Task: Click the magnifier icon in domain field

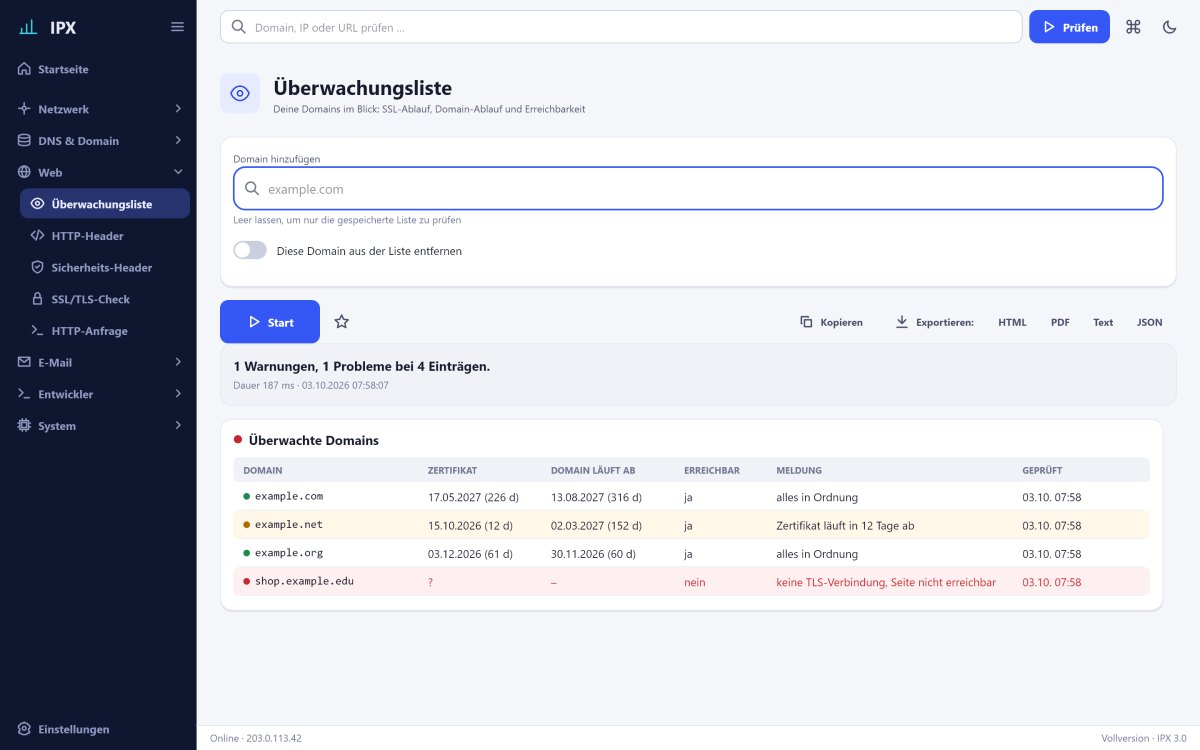Action: point(252,189)
